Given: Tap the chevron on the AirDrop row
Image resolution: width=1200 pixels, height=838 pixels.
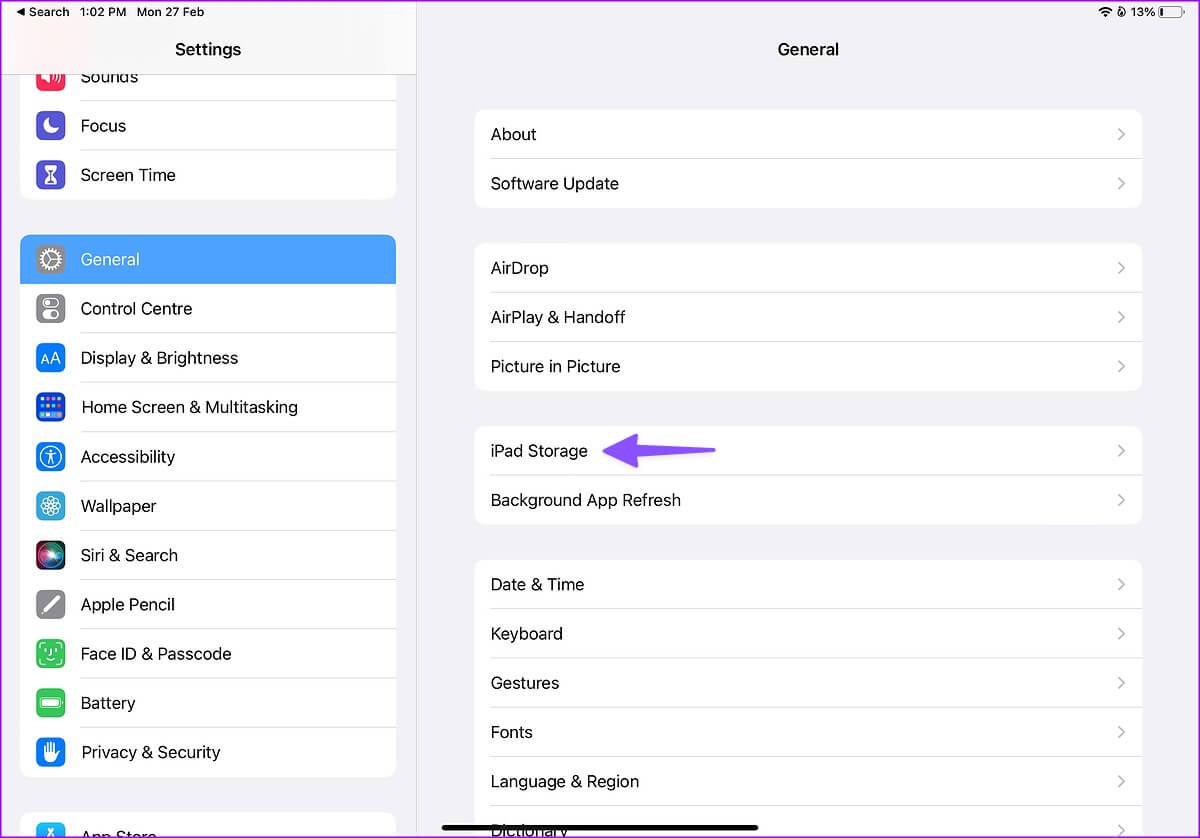Looking at the screenshot, I should [1121, 268].
